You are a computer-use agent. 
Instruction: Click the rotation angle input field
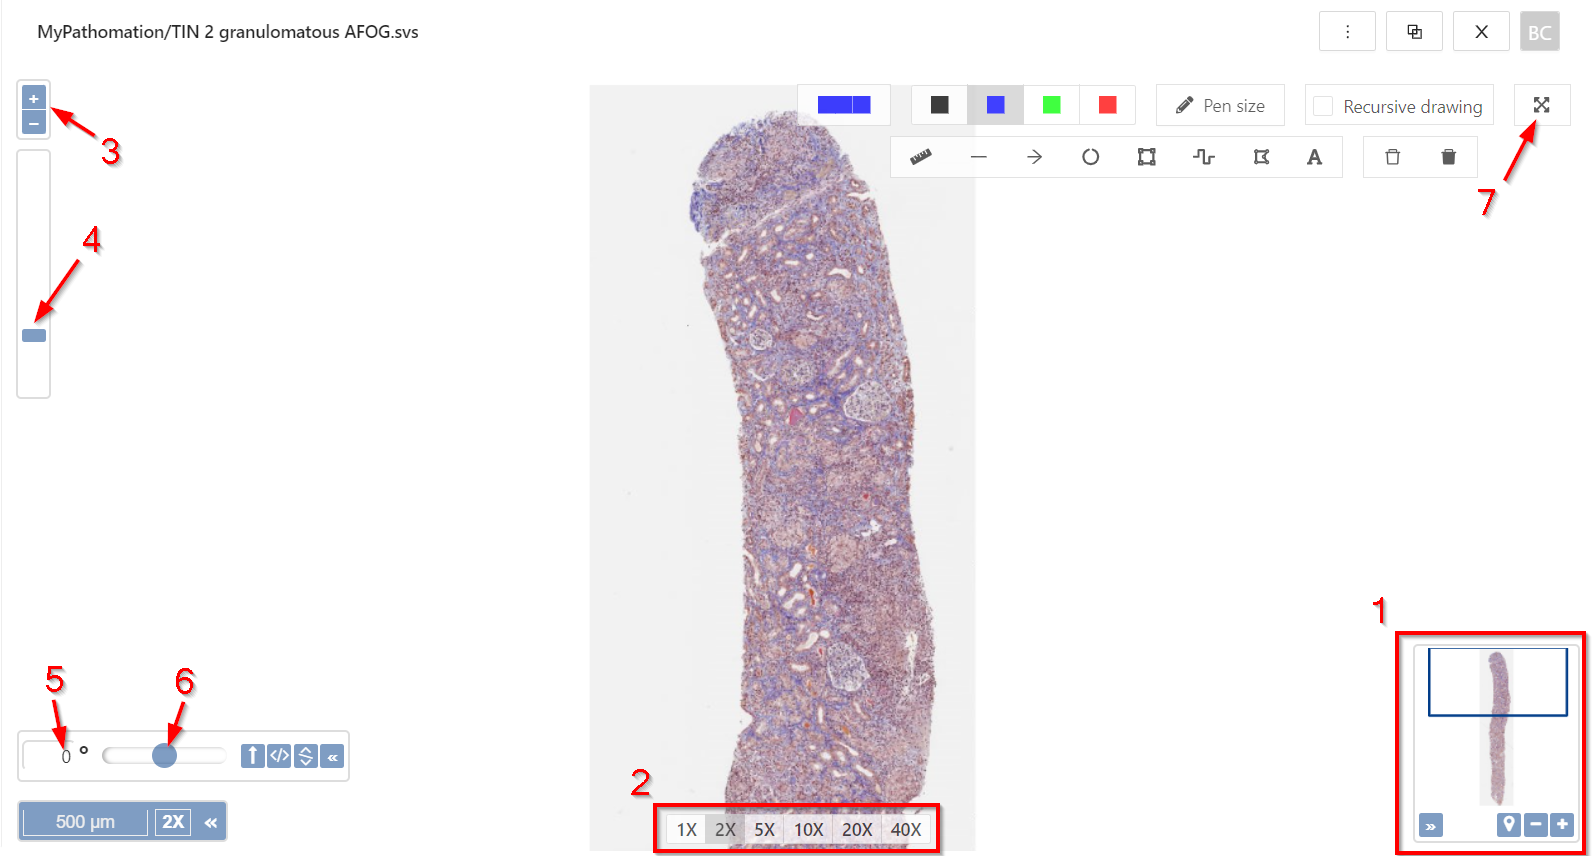click(x=50, y=756)
